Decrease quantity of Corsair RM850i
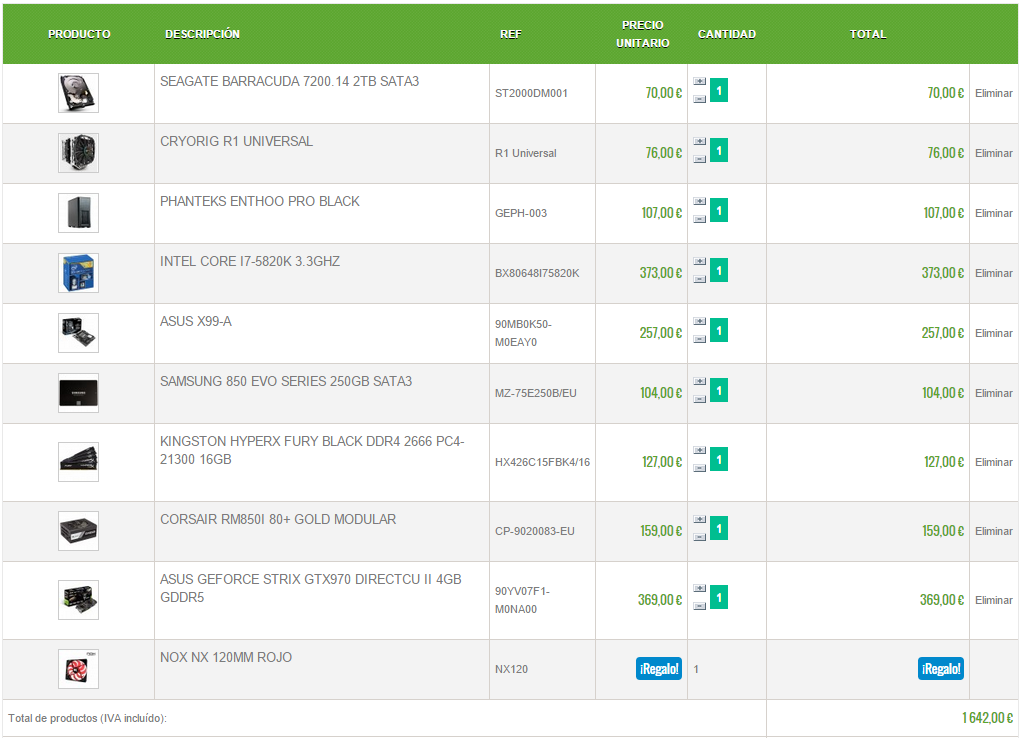 click(x=699, y=538)
